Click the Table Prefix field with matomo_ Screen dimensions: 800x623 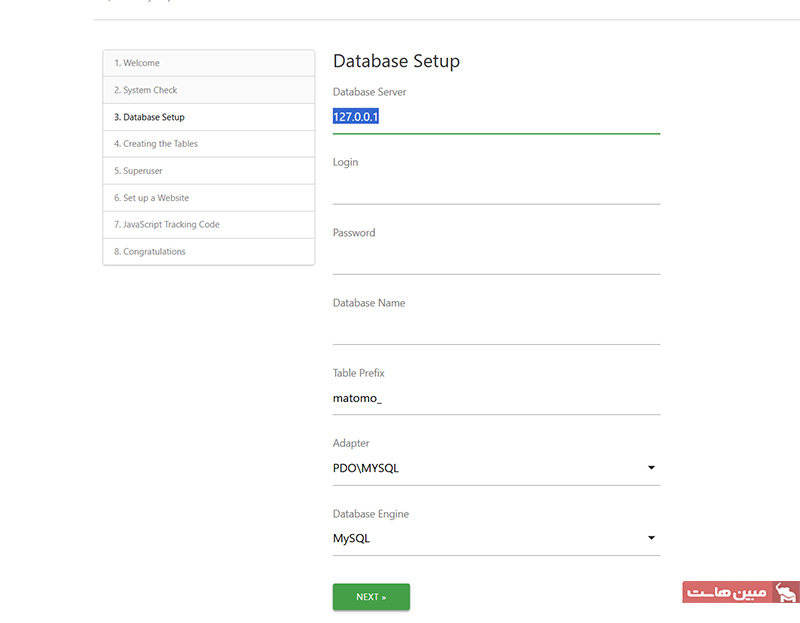click(495, 398)
